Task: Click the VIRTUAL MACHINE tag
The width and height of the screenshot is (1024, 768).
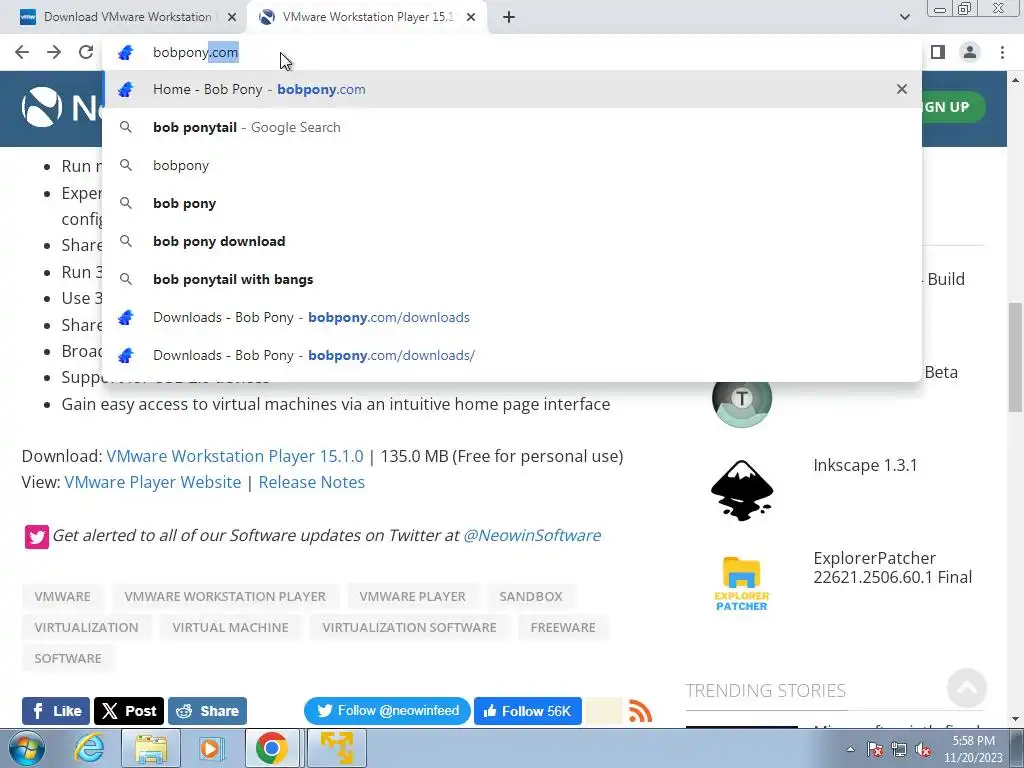Action: click(230, 627)
